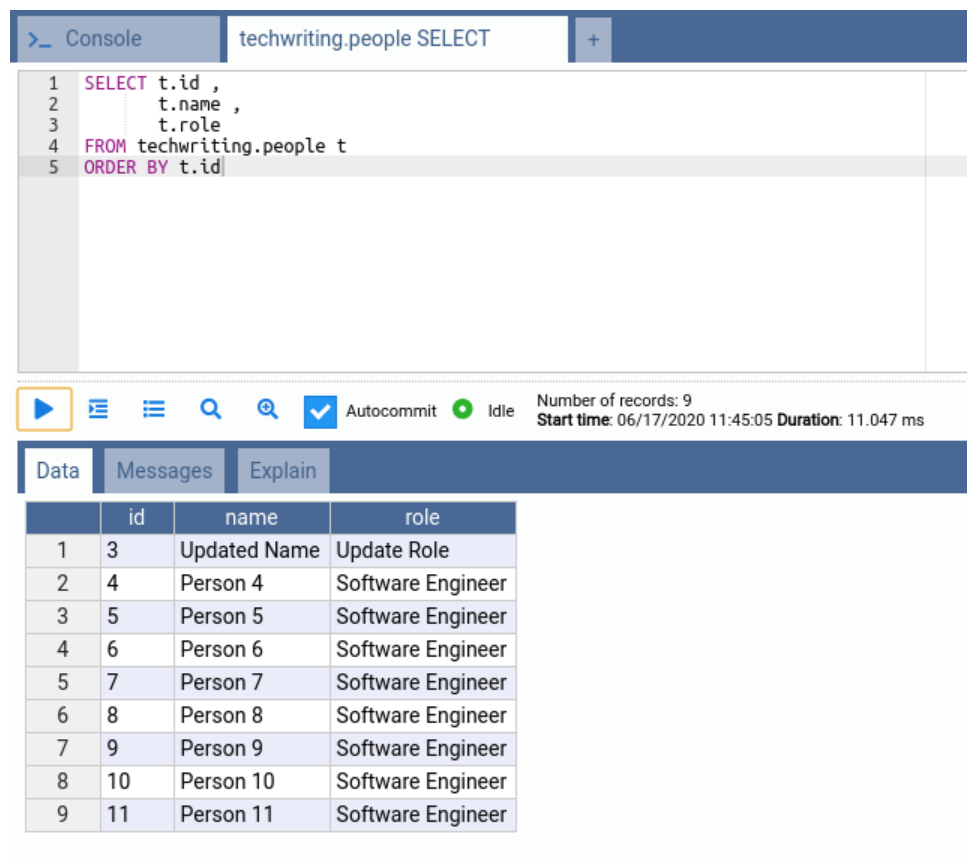Select the Person 11 name cell
The height and width of the screenshot is (861, 975).
250,815
